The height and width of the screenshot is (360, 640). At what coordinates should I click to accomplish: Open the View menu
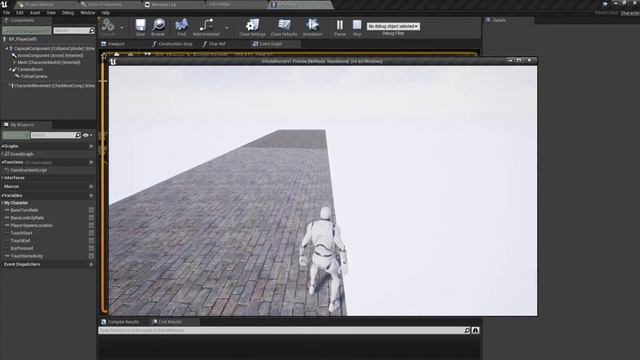point(51,13)
